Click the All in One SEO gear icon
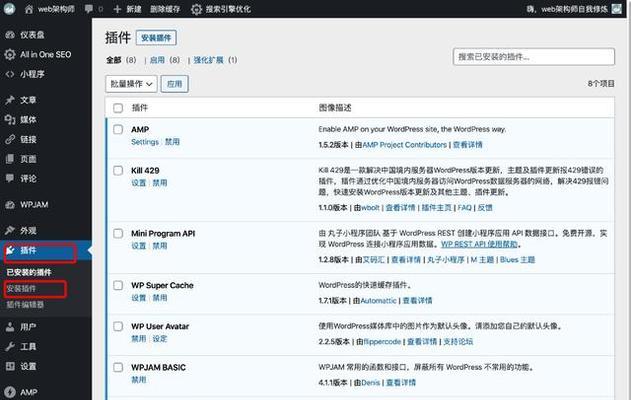631x400 pixels. point(10,54)
